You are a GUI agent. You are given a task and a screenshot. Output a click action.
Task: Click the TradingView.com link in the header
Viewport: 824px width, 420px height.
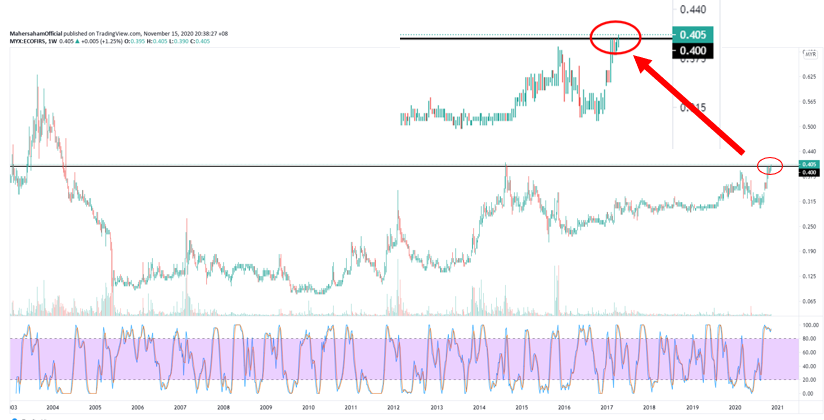118,34
